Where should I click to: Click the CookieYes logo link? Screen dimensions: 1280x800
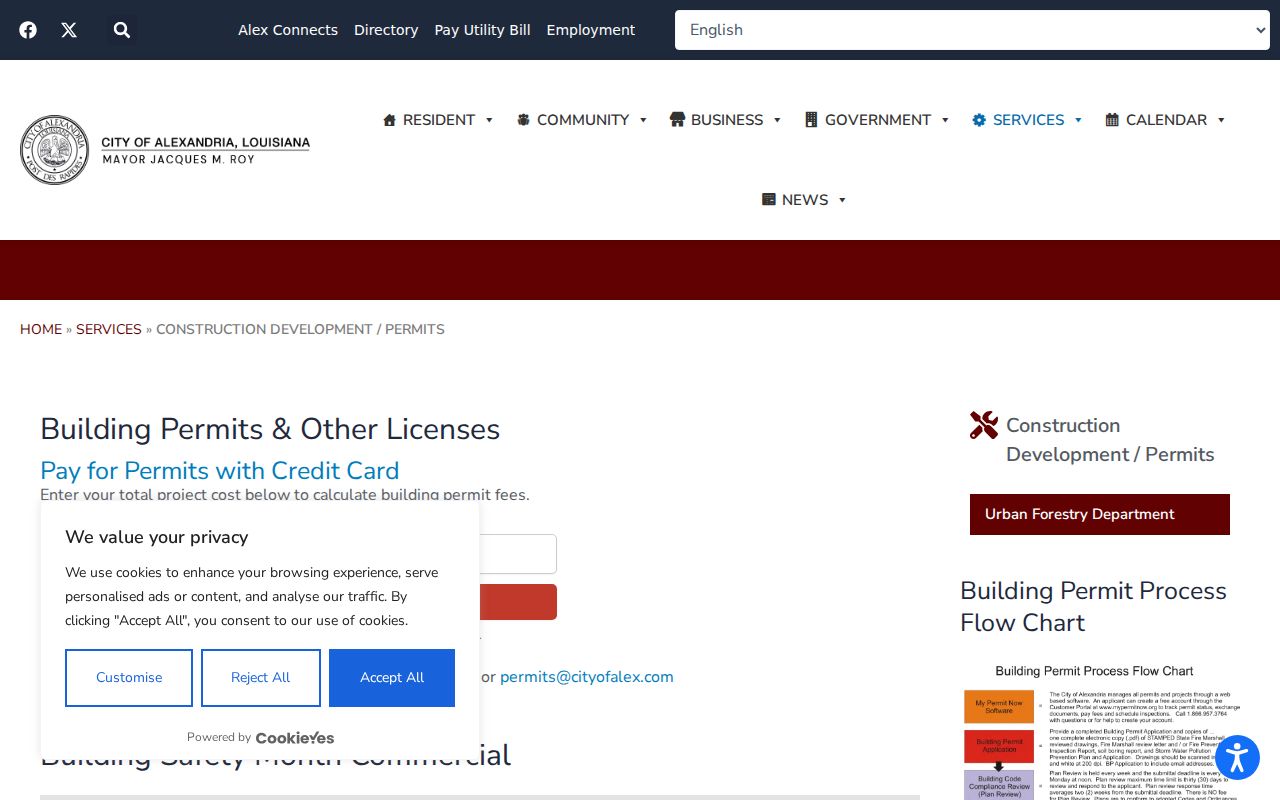(x=295, y=738)
